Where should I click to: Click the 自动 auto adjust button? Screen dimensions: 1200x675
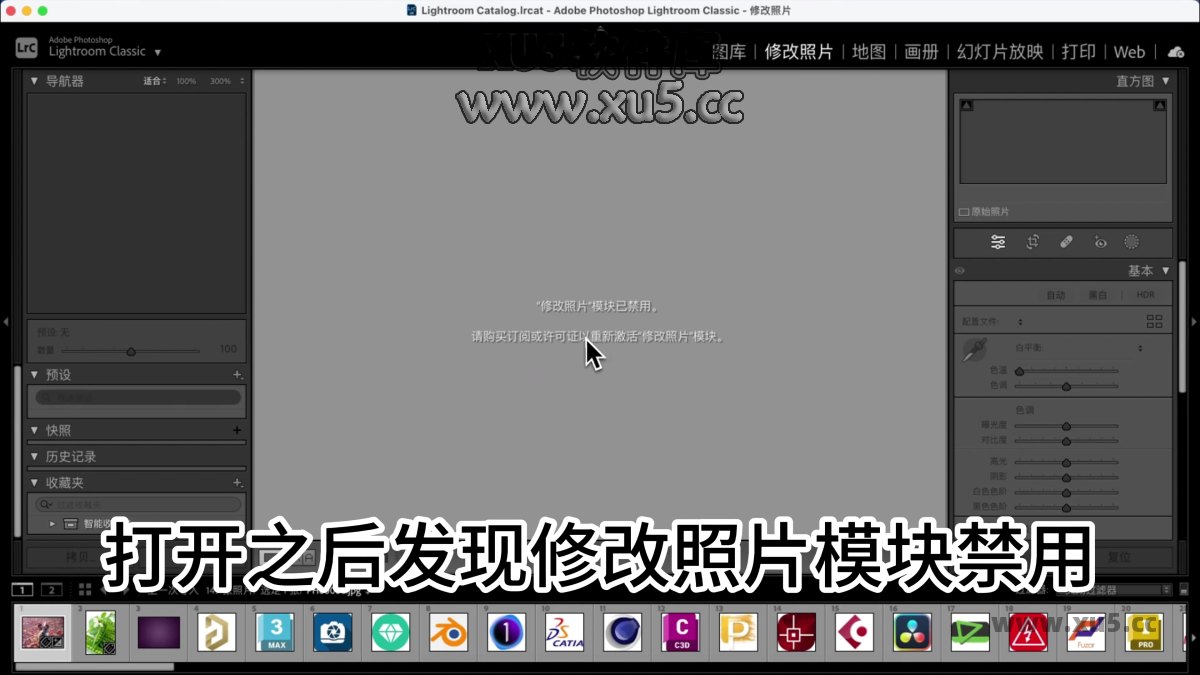pyautogui.click(x=1056, y=295)
